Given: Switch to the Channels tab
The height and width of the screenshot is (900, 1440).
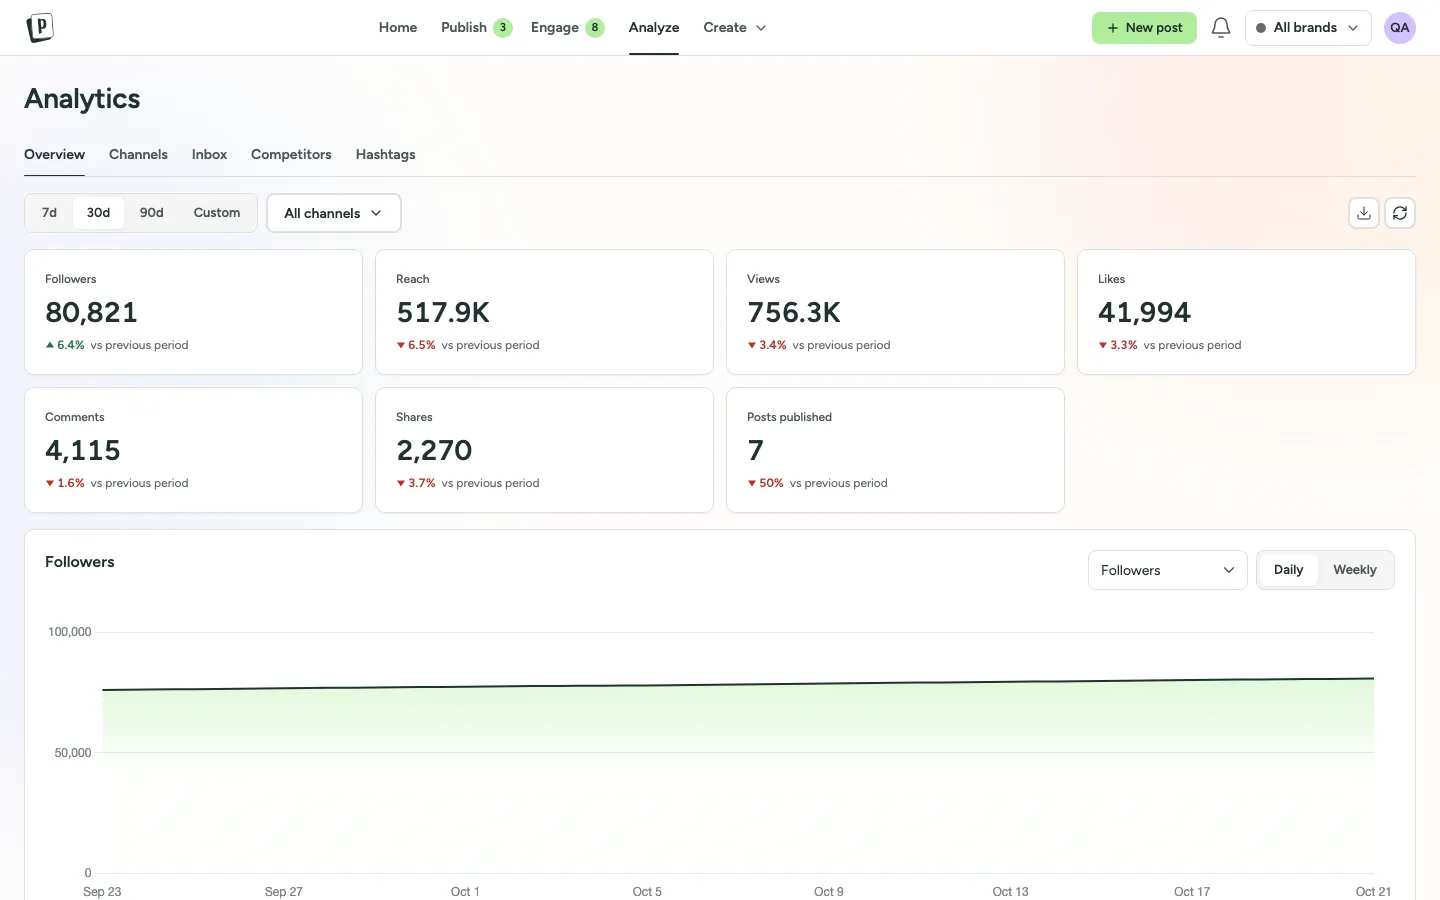Looking at the screenshot, I should coord(138,155).
